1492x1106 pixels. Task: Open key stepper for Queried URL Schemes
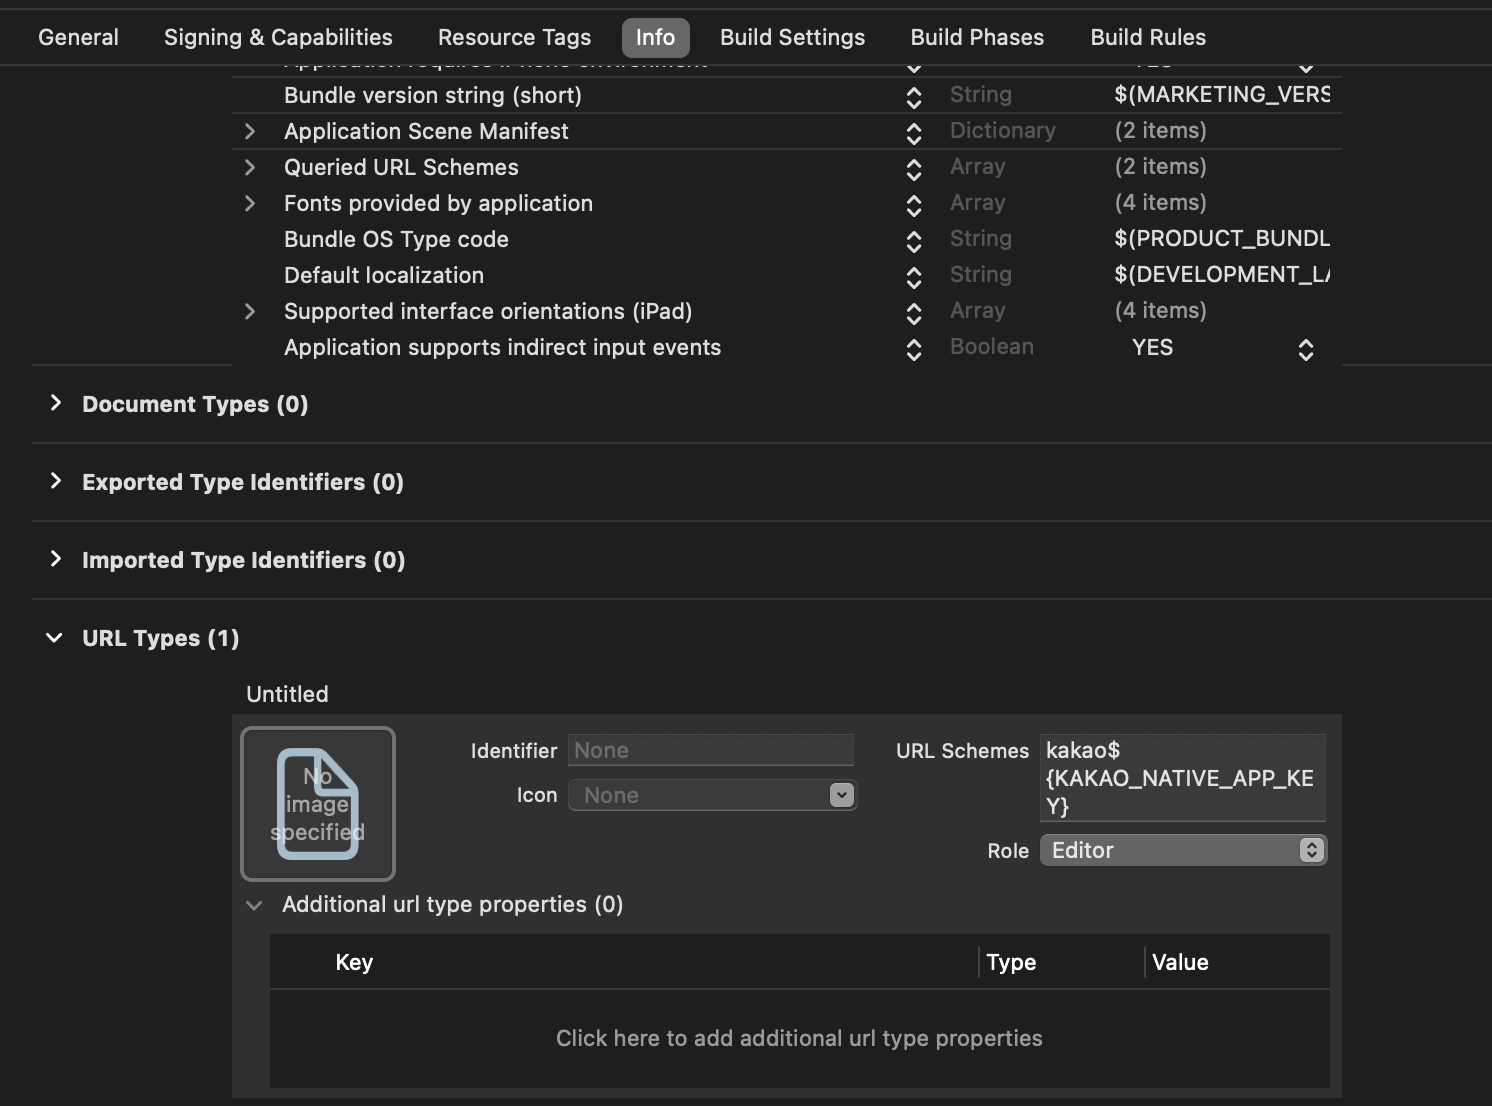coord(914,169)
